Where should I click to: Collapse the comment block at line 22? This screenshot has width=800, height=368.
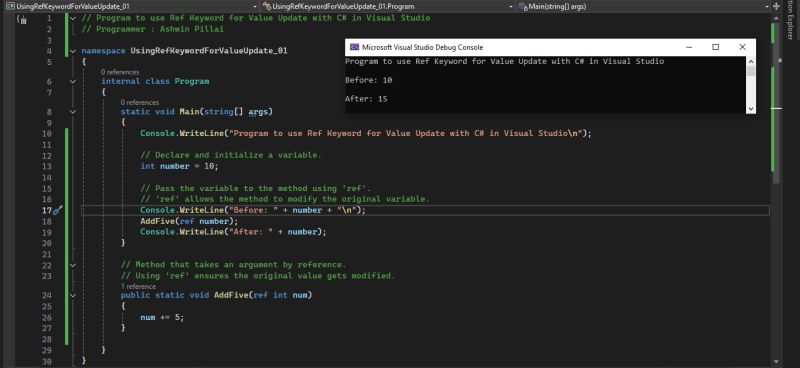(72, 265)
